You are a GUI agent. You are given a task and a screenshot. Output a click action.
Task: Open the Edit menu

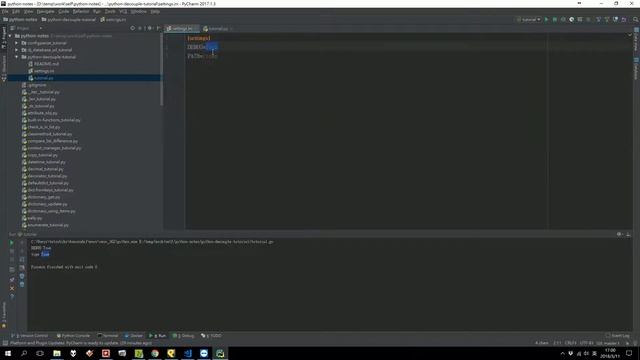point(16,11)
